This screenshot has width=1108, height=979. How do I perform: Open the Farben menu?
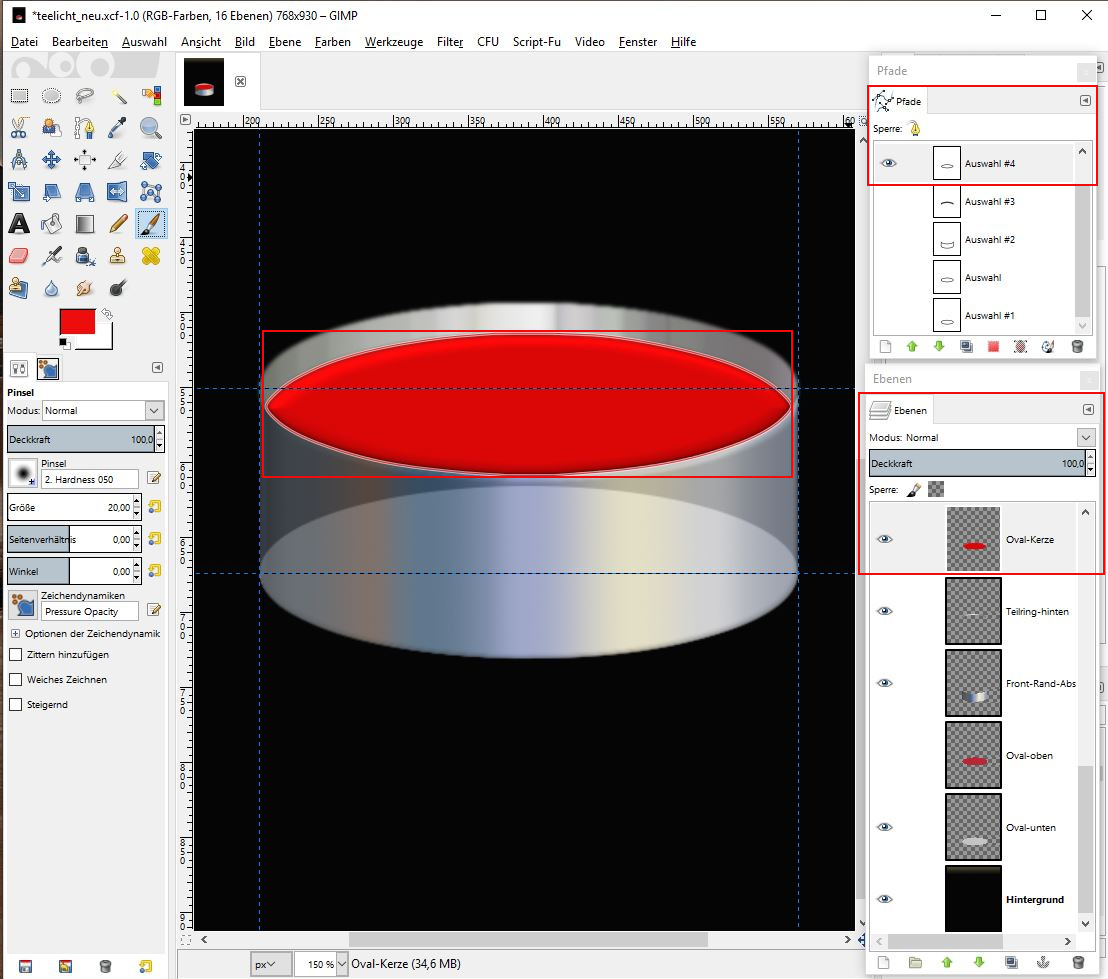point(332,42)
